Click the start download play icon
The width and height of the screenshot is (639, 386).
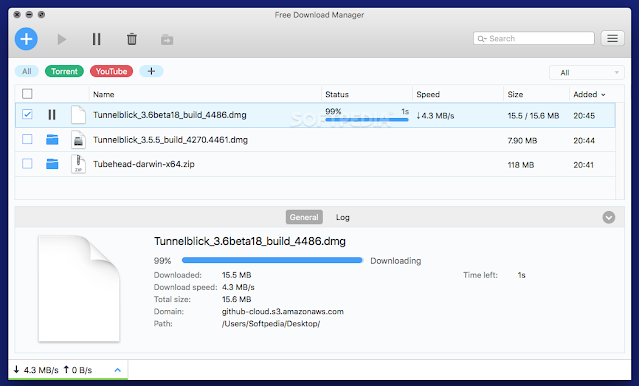coord(62,40)
